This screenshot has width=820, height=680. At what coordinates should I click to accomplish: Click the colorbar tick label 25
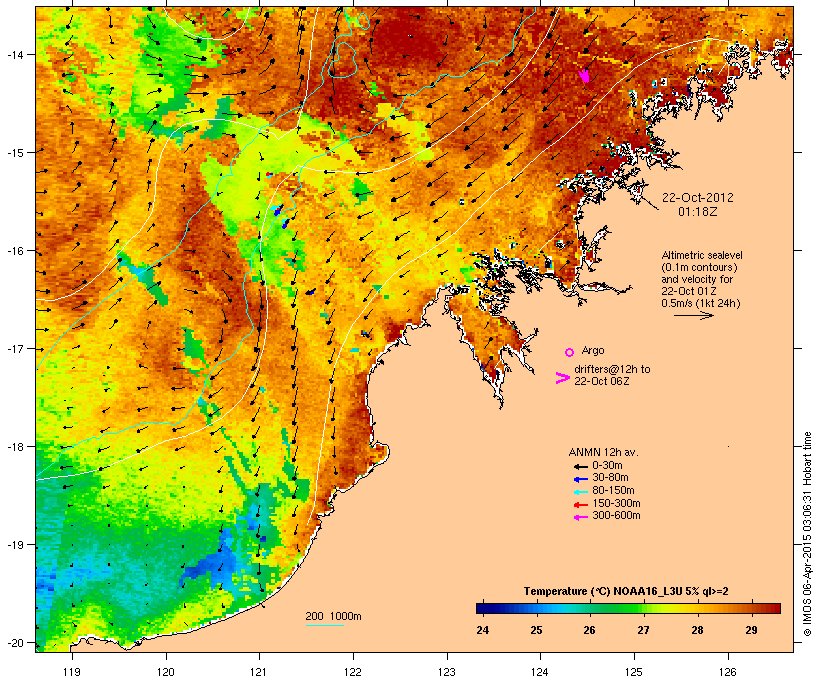536,630
